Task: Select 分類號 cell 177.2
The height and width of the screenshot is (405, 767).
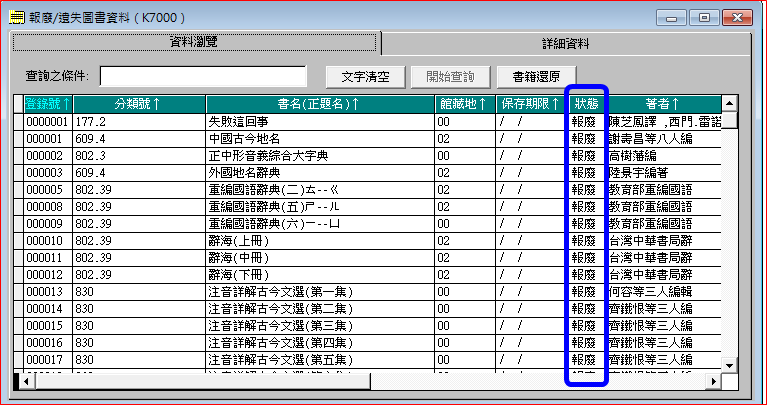Action: (139, 122)
